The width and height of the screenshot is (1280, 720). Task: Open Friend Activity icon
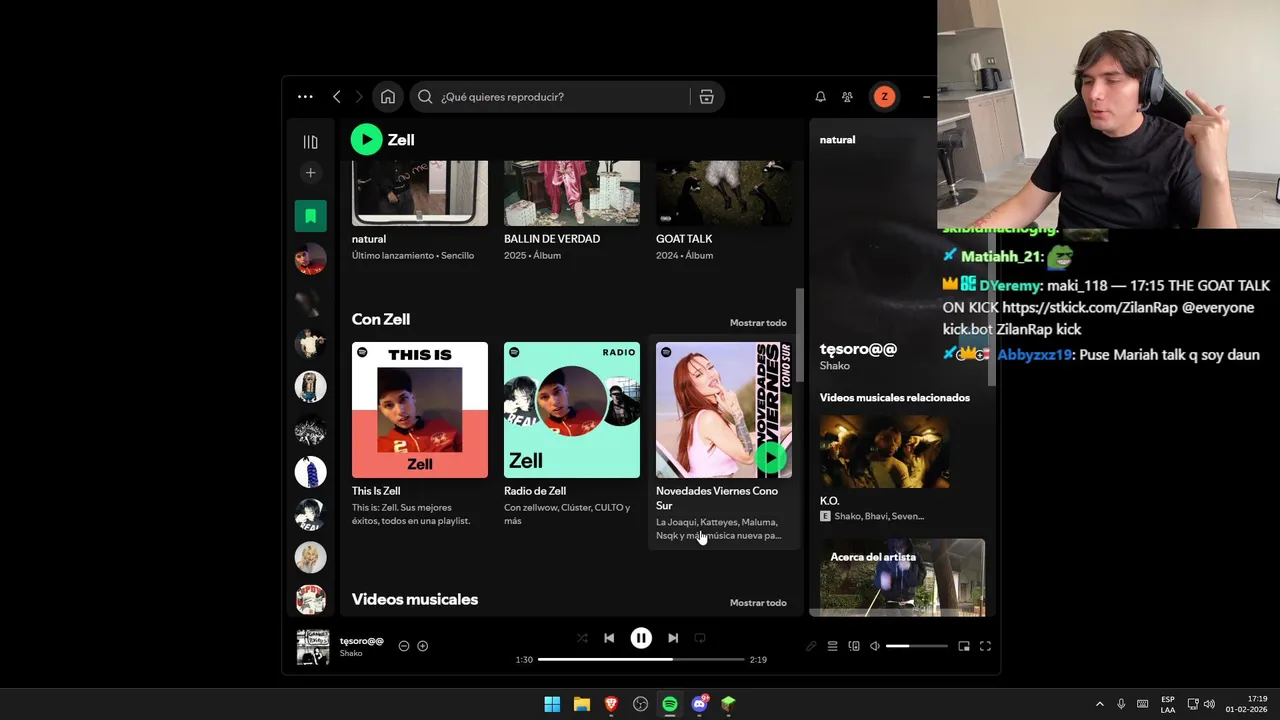[x=847, y=97]
